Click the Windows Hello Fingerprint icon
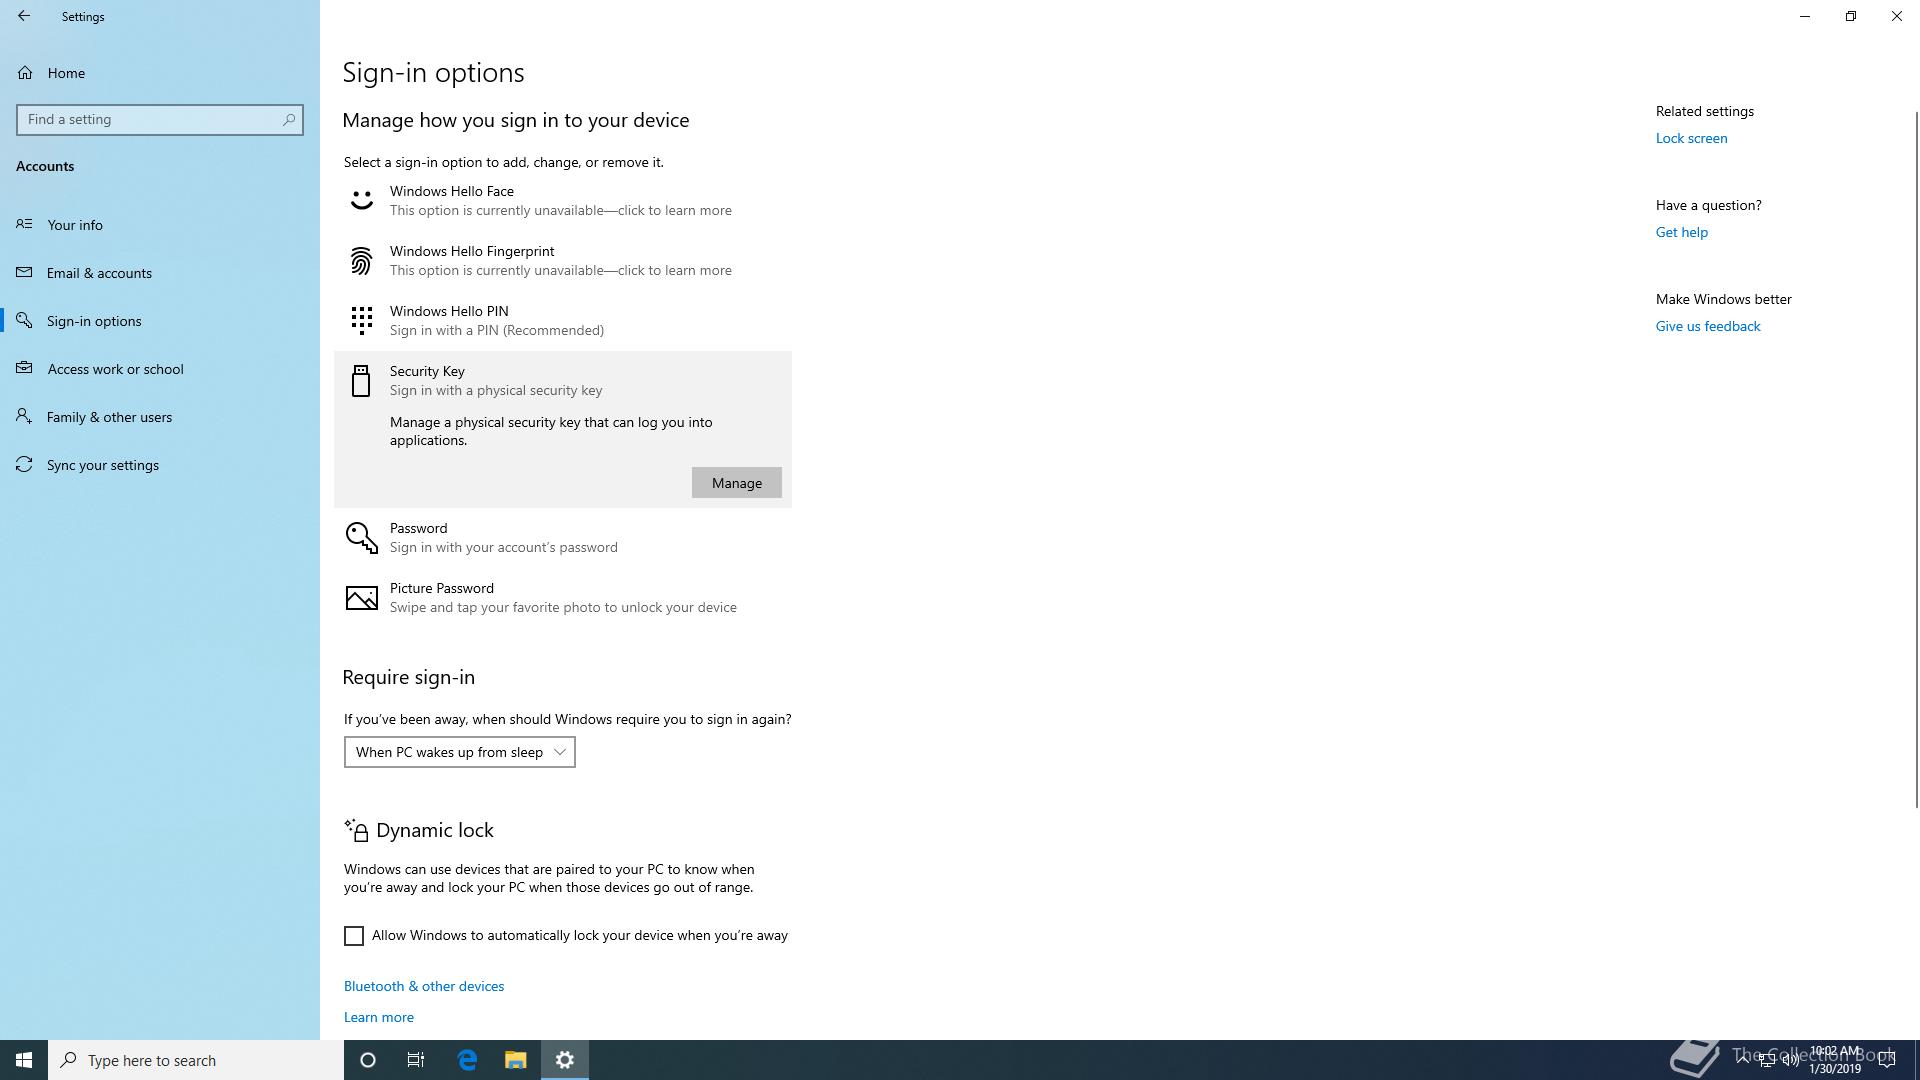The width and height of the screenshot is (1920, 1080). 361,261
